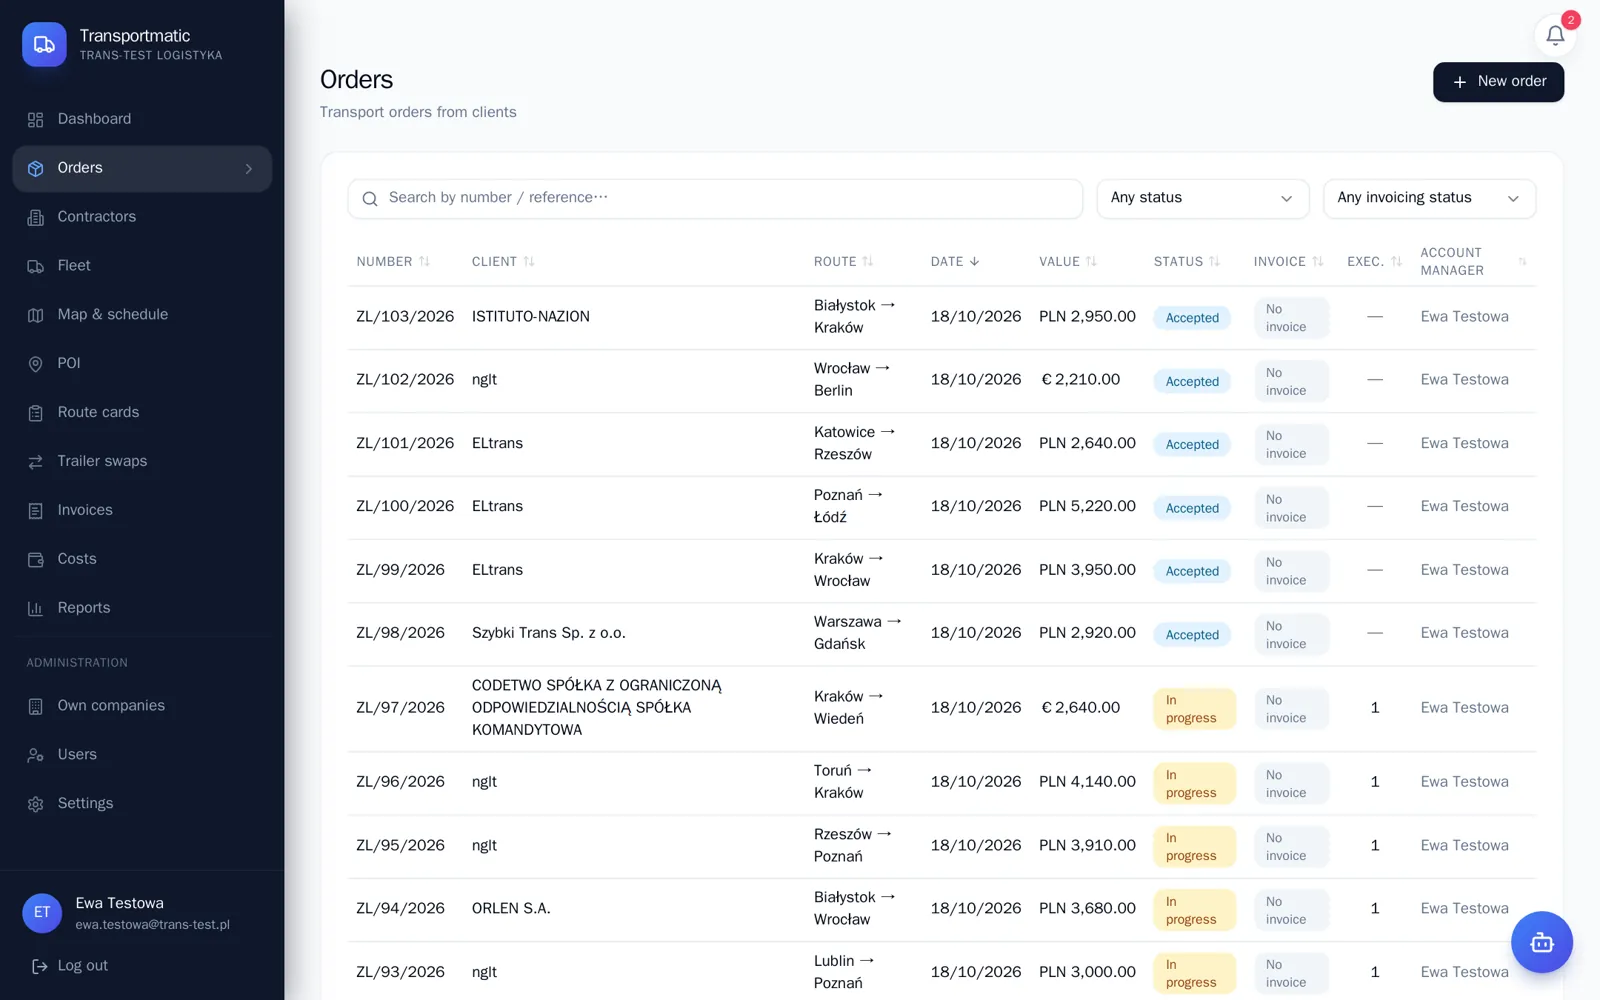Screen dimensions: 1600x1000
Task: Click the Szybki Trans Sp. z o.o. client
Action: click(x=548, y=633)
